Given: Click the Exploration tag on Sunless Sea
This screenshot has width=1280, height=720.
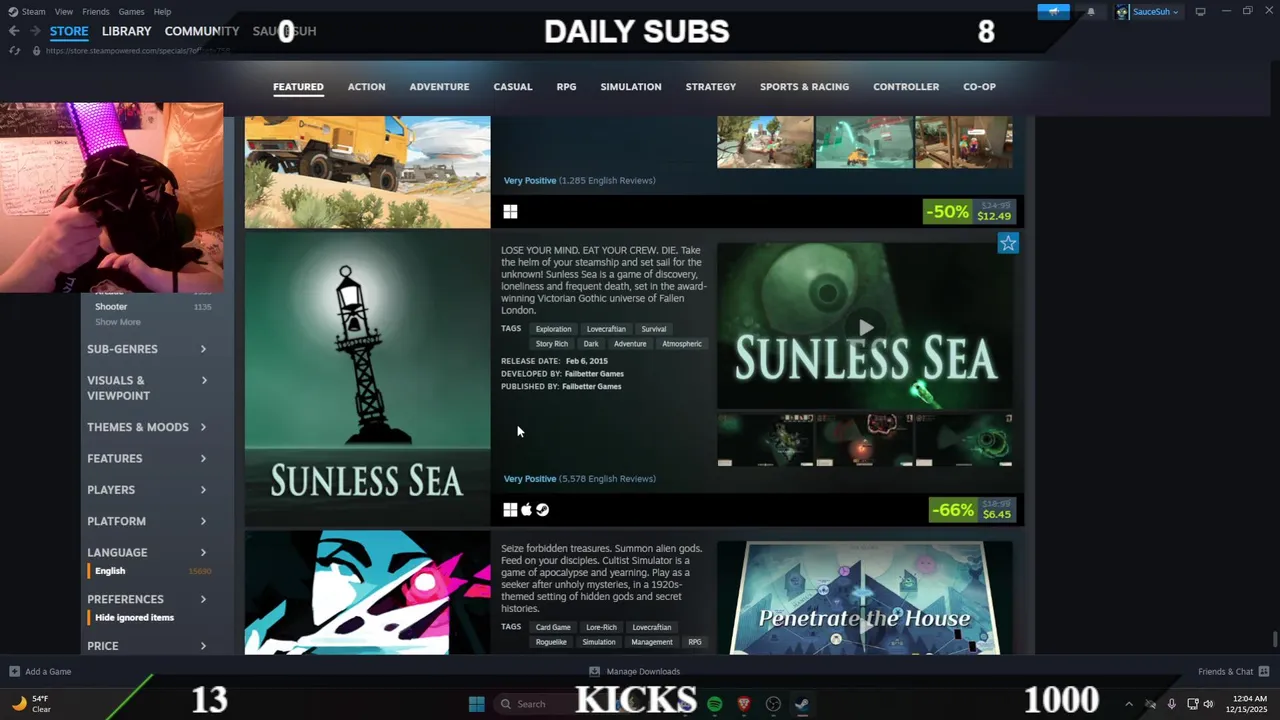Looking at the screenshot, I should (553, 329).
